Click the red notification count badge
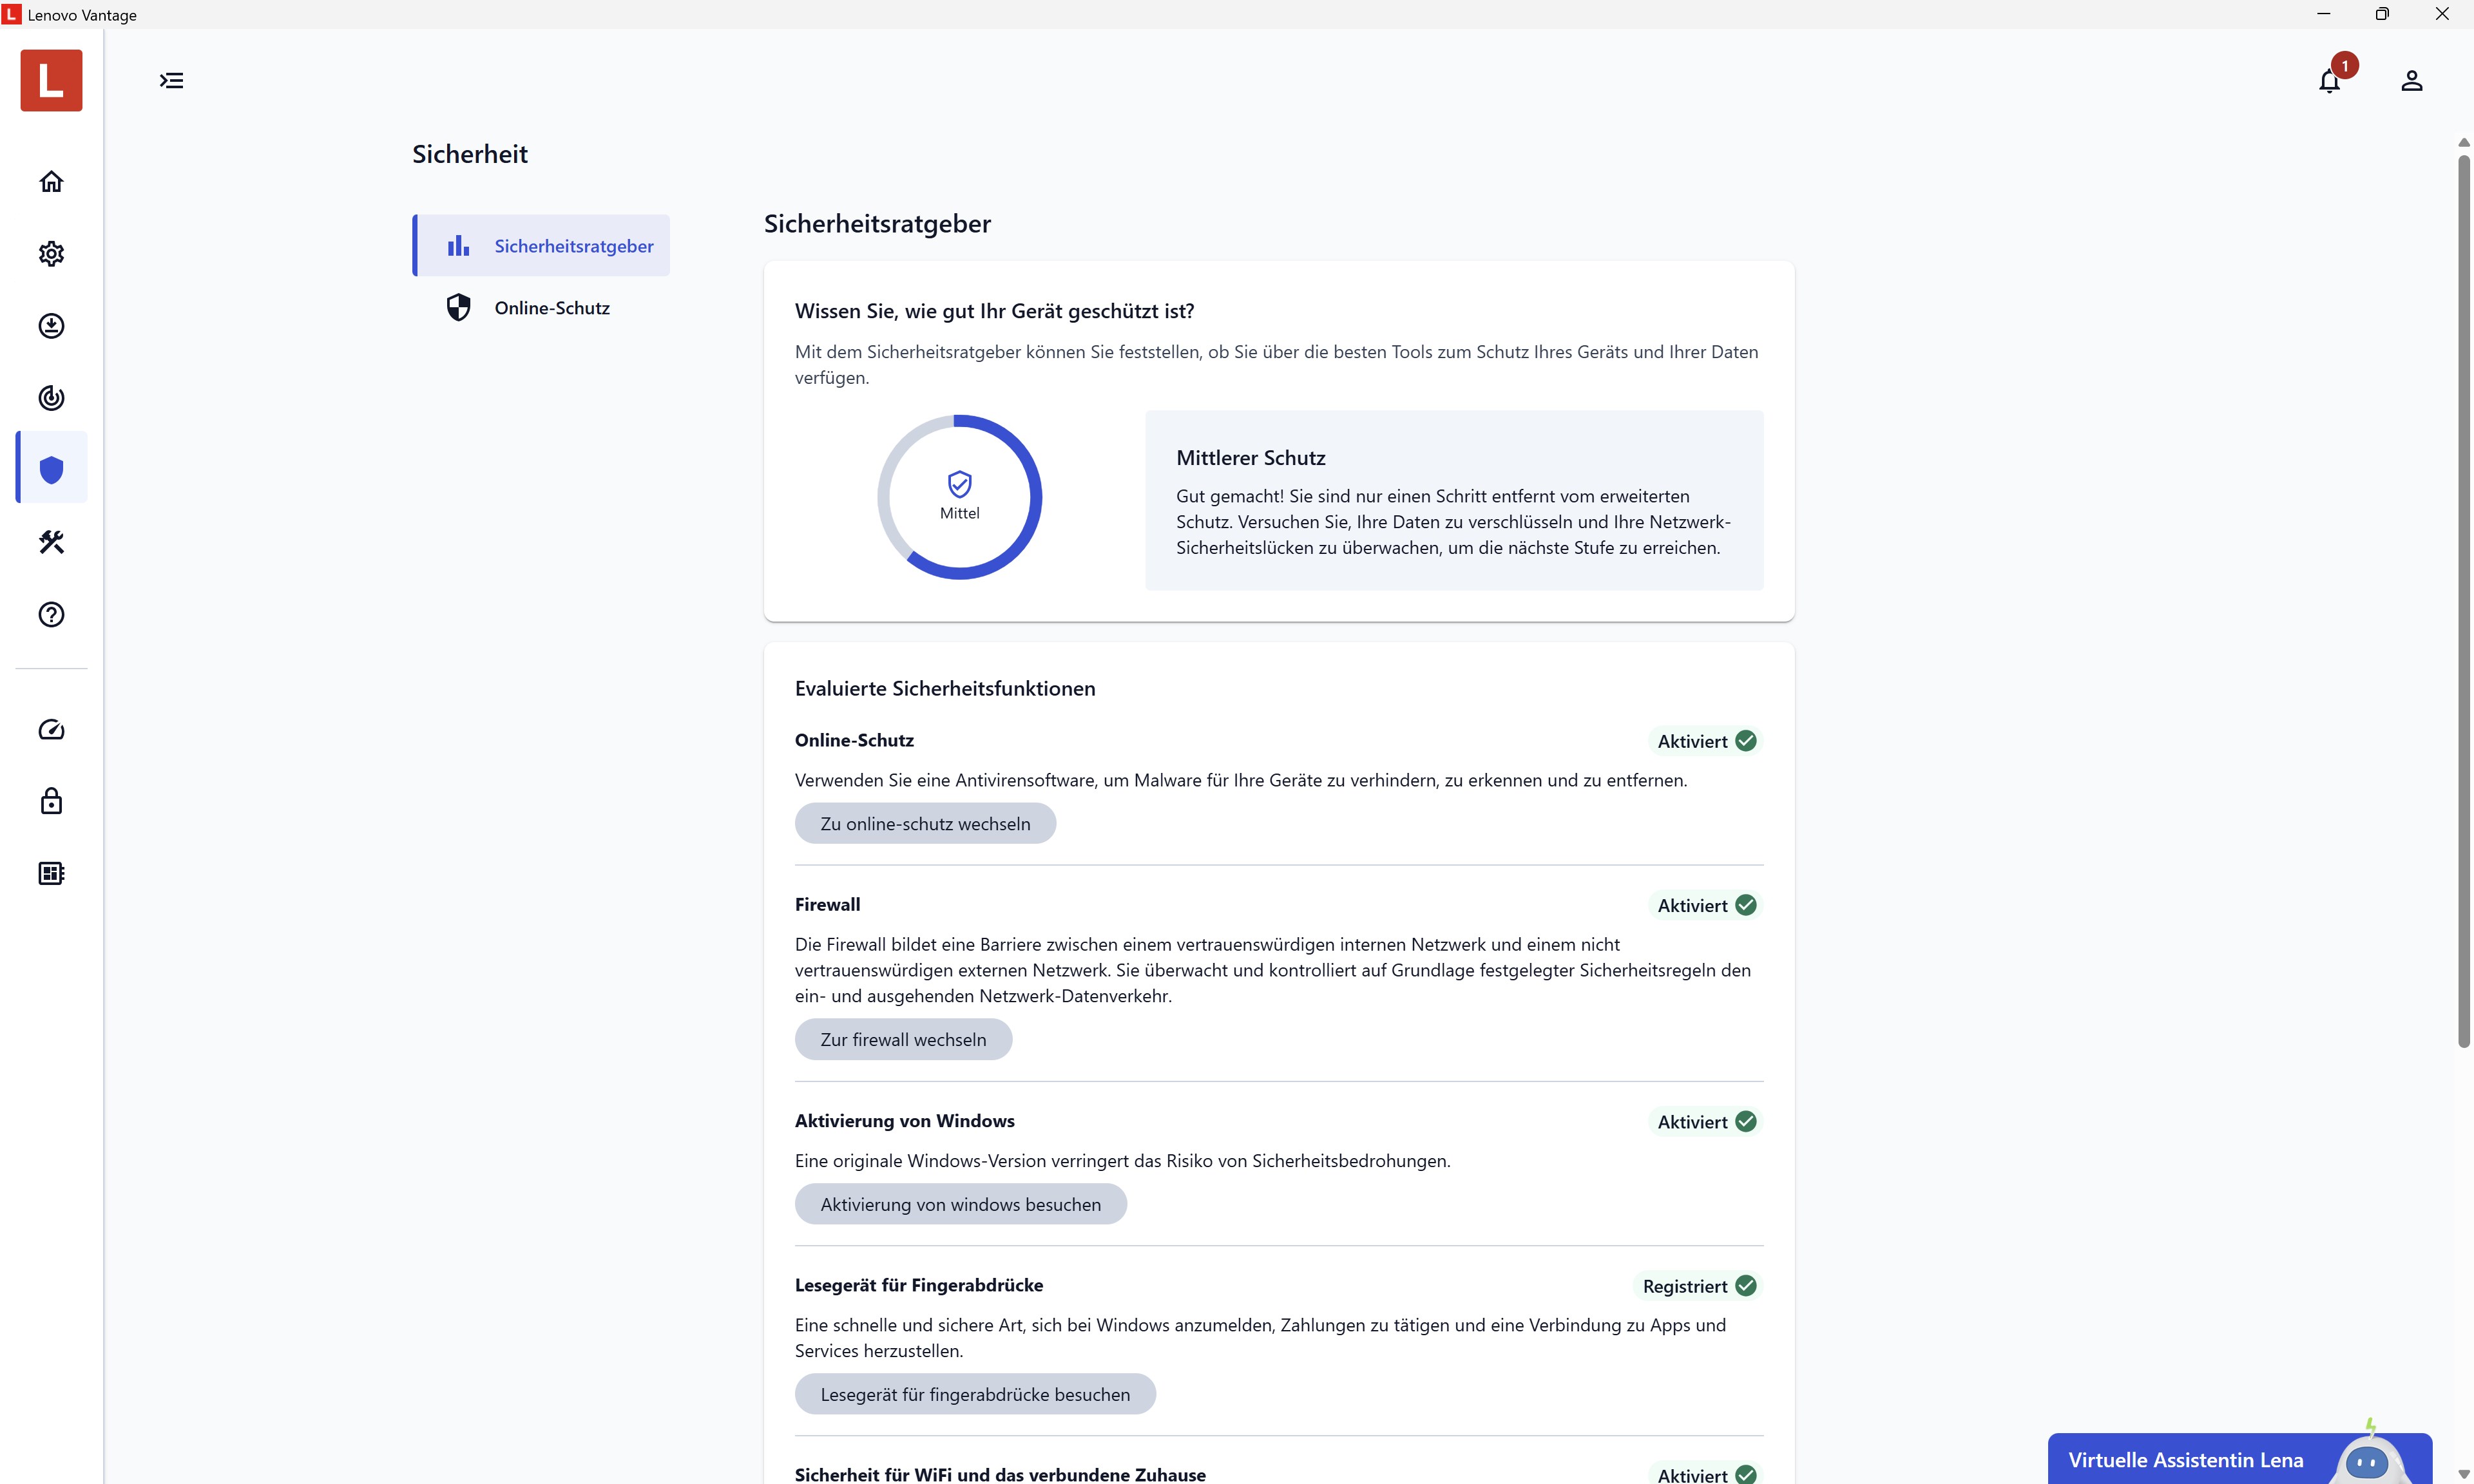Screen dimensions: 2474x1484 pos(2345,66)
